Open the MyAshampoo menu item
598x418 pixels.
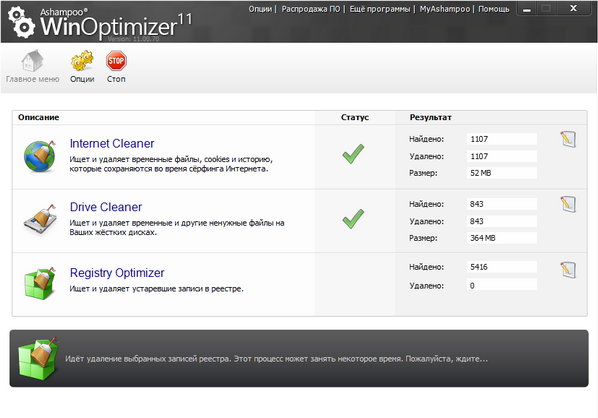(x=445, y=9)
